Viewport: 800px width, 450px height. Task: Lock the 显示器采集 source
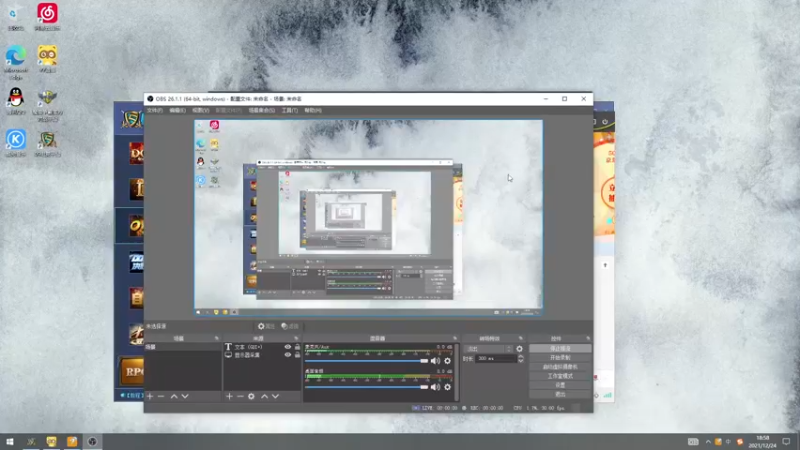click(x=297, y=355)
